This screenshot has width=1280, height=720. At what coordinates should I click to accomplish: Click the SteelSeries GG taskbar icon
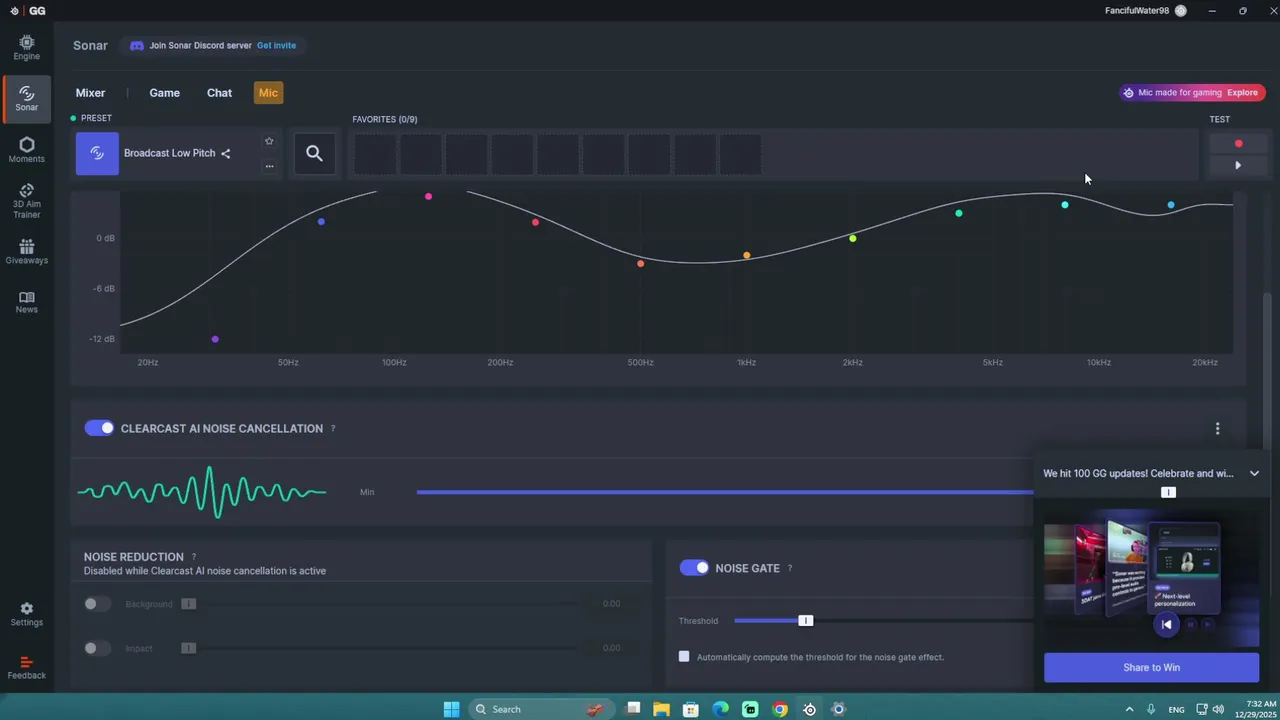(x=810, y=709)
